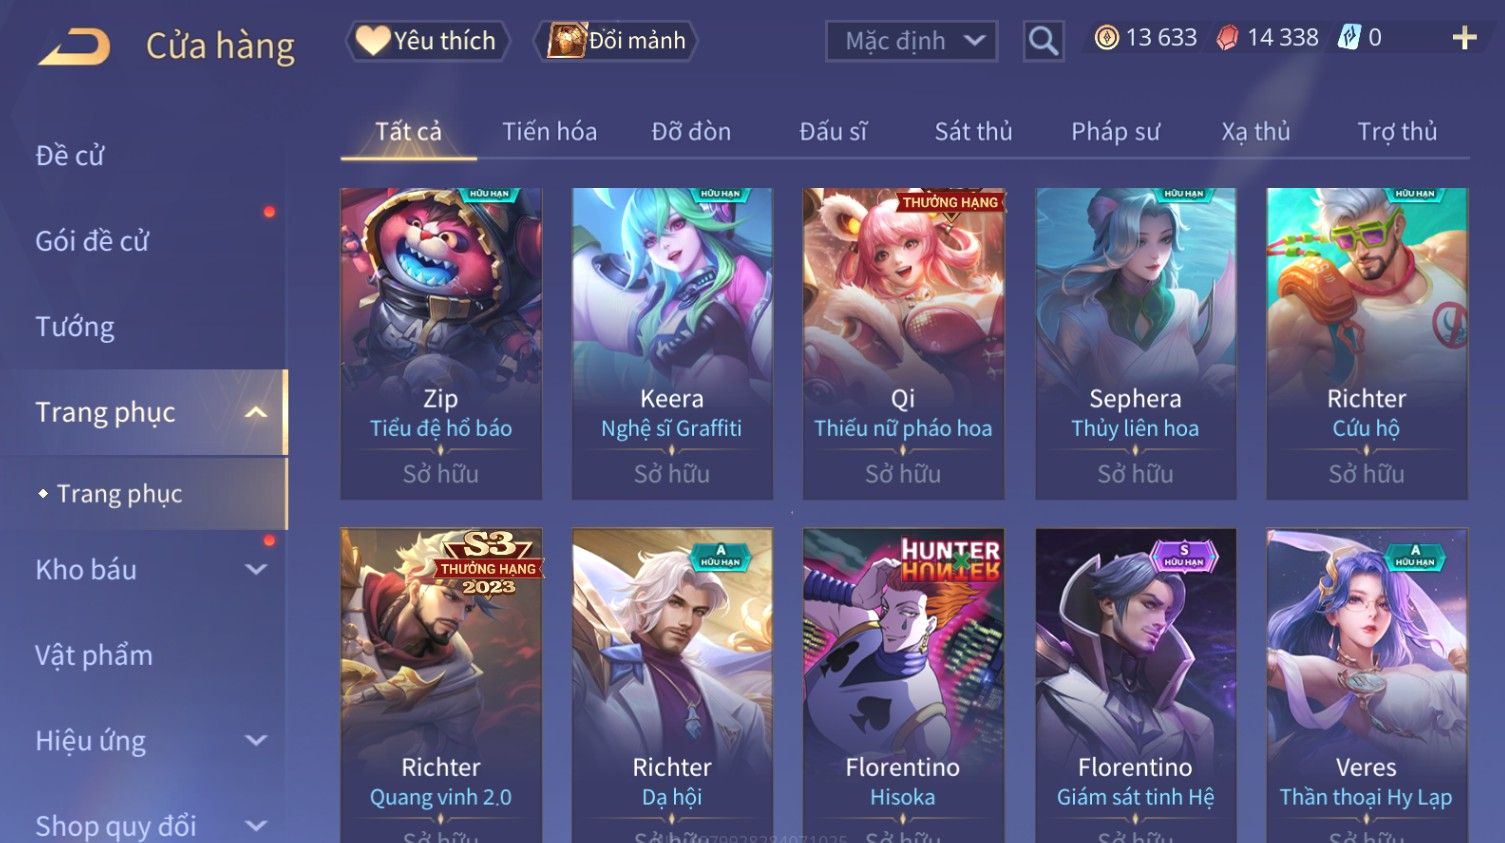Open the search magnifier icon

[1043, 41]
